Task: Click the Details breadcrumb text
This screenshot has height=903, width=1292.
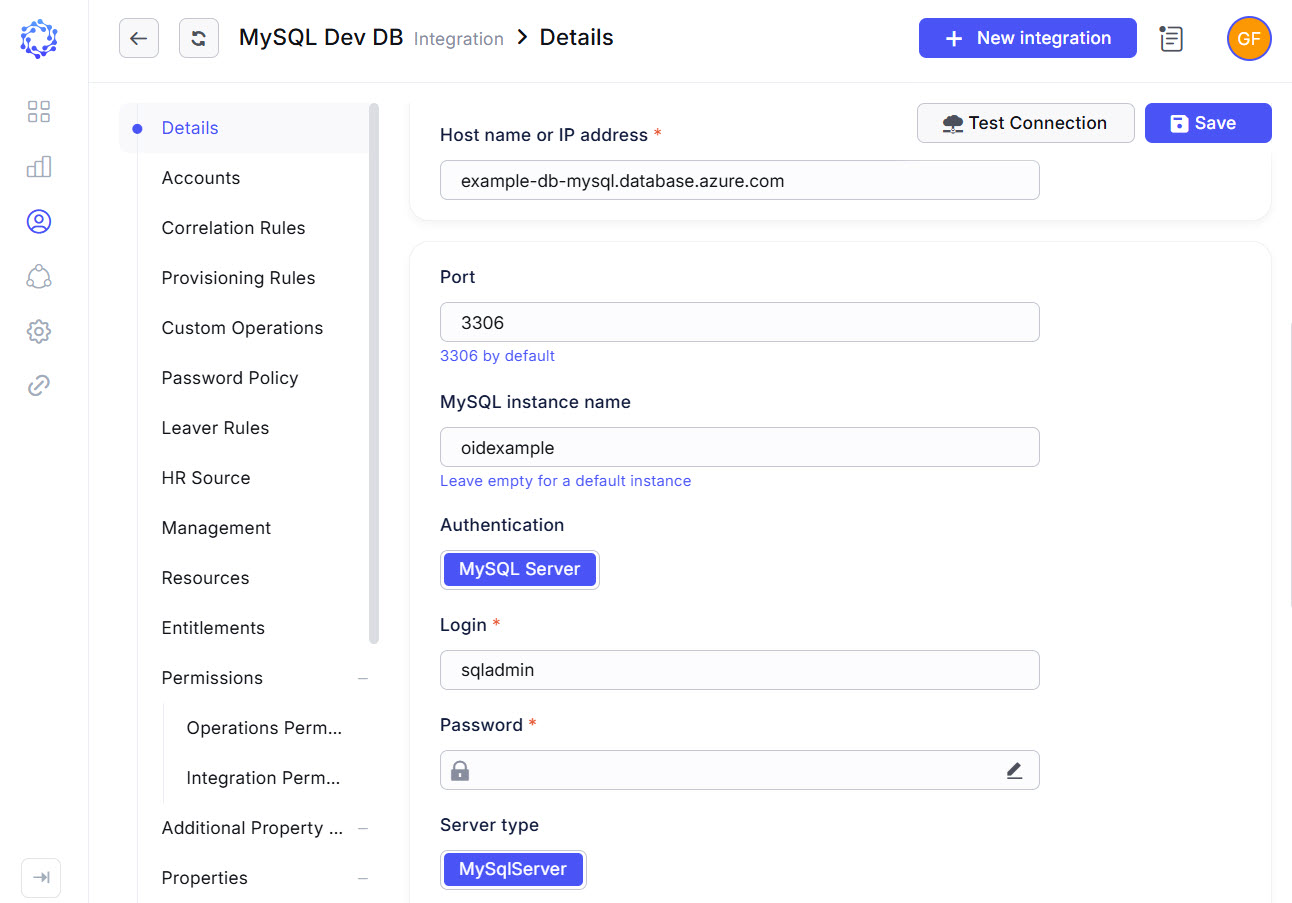Action: tap(577, 38)
